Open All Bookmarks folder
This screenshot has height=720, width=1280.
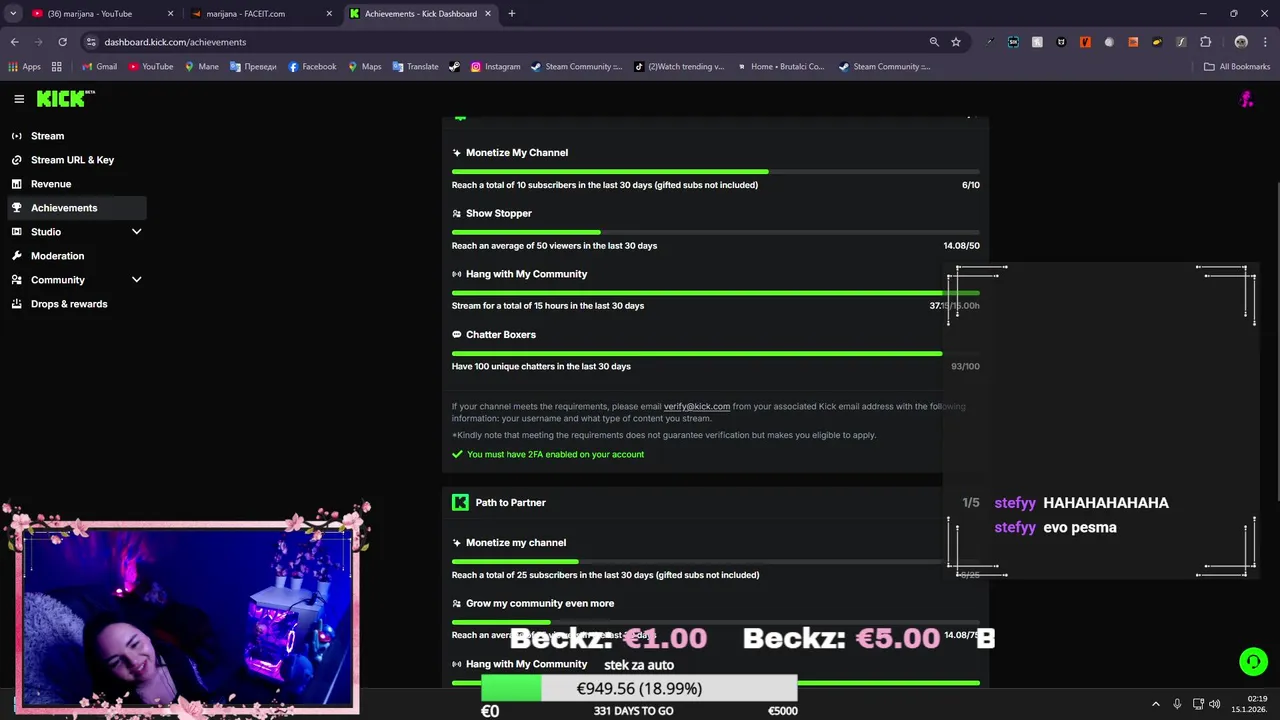pyautogui.click(x=1237, y=67)
